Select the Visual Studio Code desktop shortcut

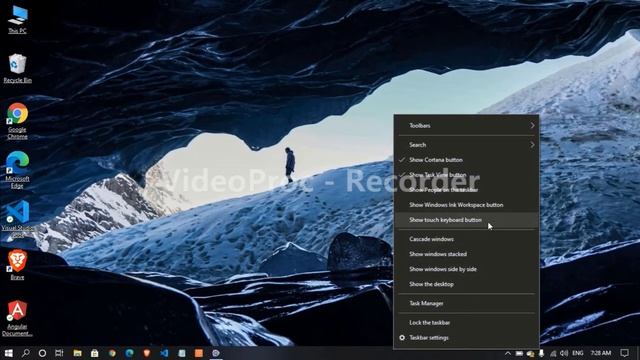pyautogui.click(x=18, y=219)
